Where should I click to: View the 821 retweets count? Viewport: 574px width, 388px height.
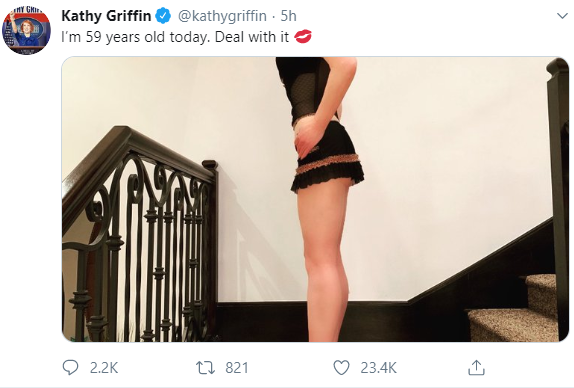pyautogui.click(x=237, y=368)
